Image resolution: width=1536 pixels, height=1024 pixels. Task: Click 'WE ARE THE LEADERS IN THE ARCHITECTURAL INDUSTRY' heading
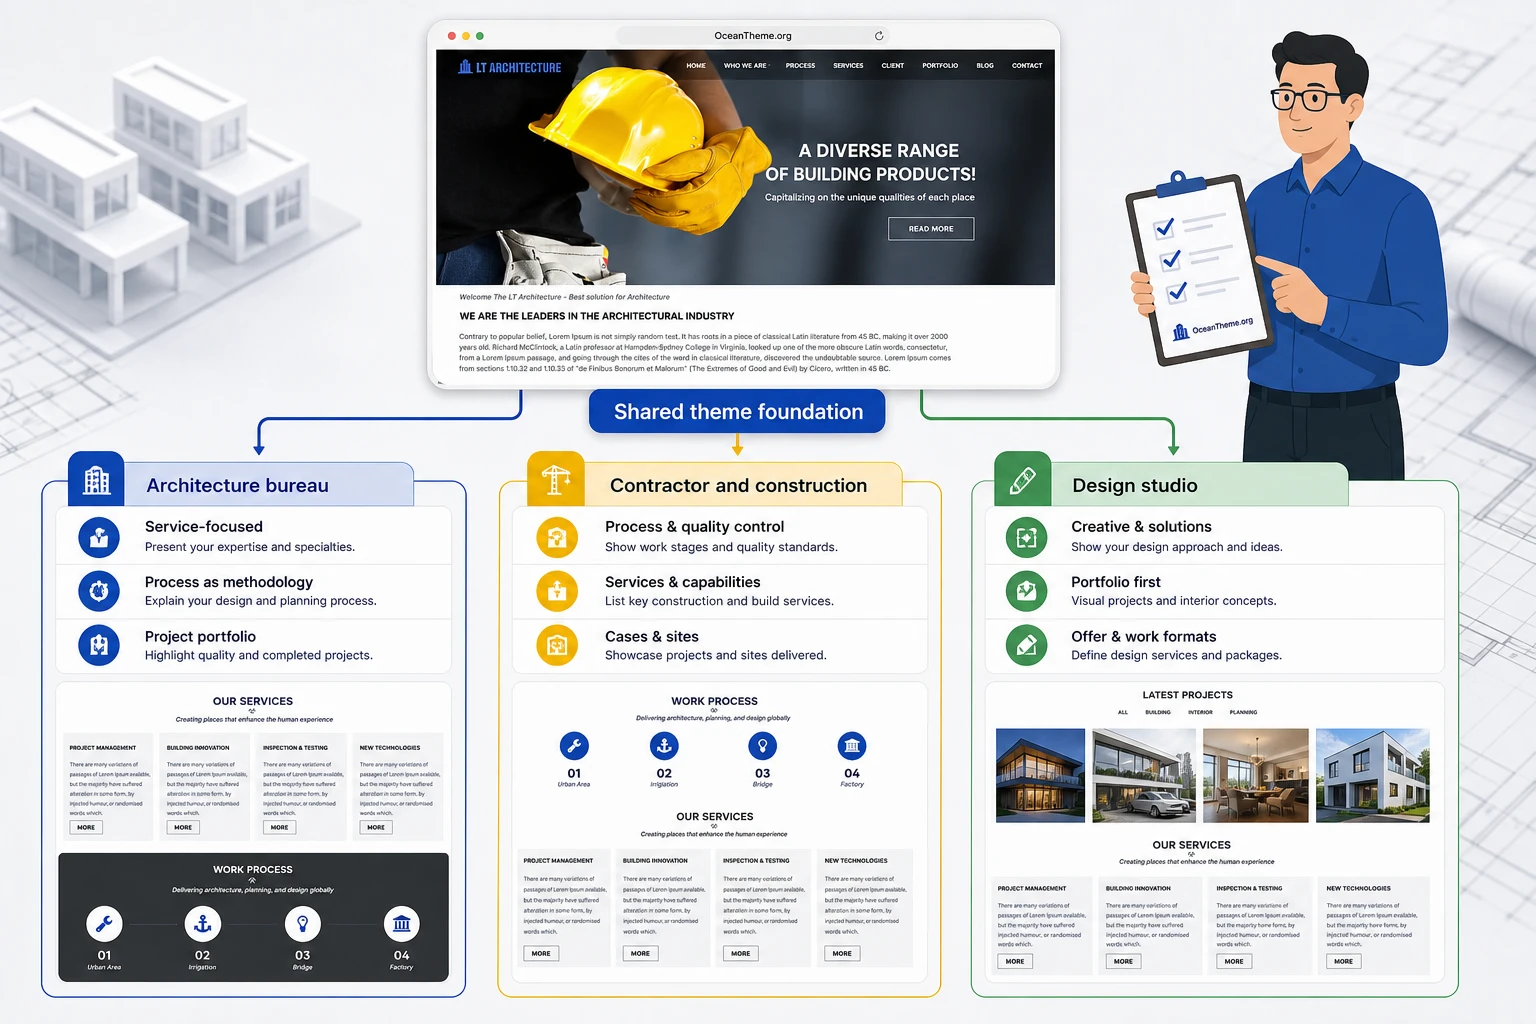[597, 316]
